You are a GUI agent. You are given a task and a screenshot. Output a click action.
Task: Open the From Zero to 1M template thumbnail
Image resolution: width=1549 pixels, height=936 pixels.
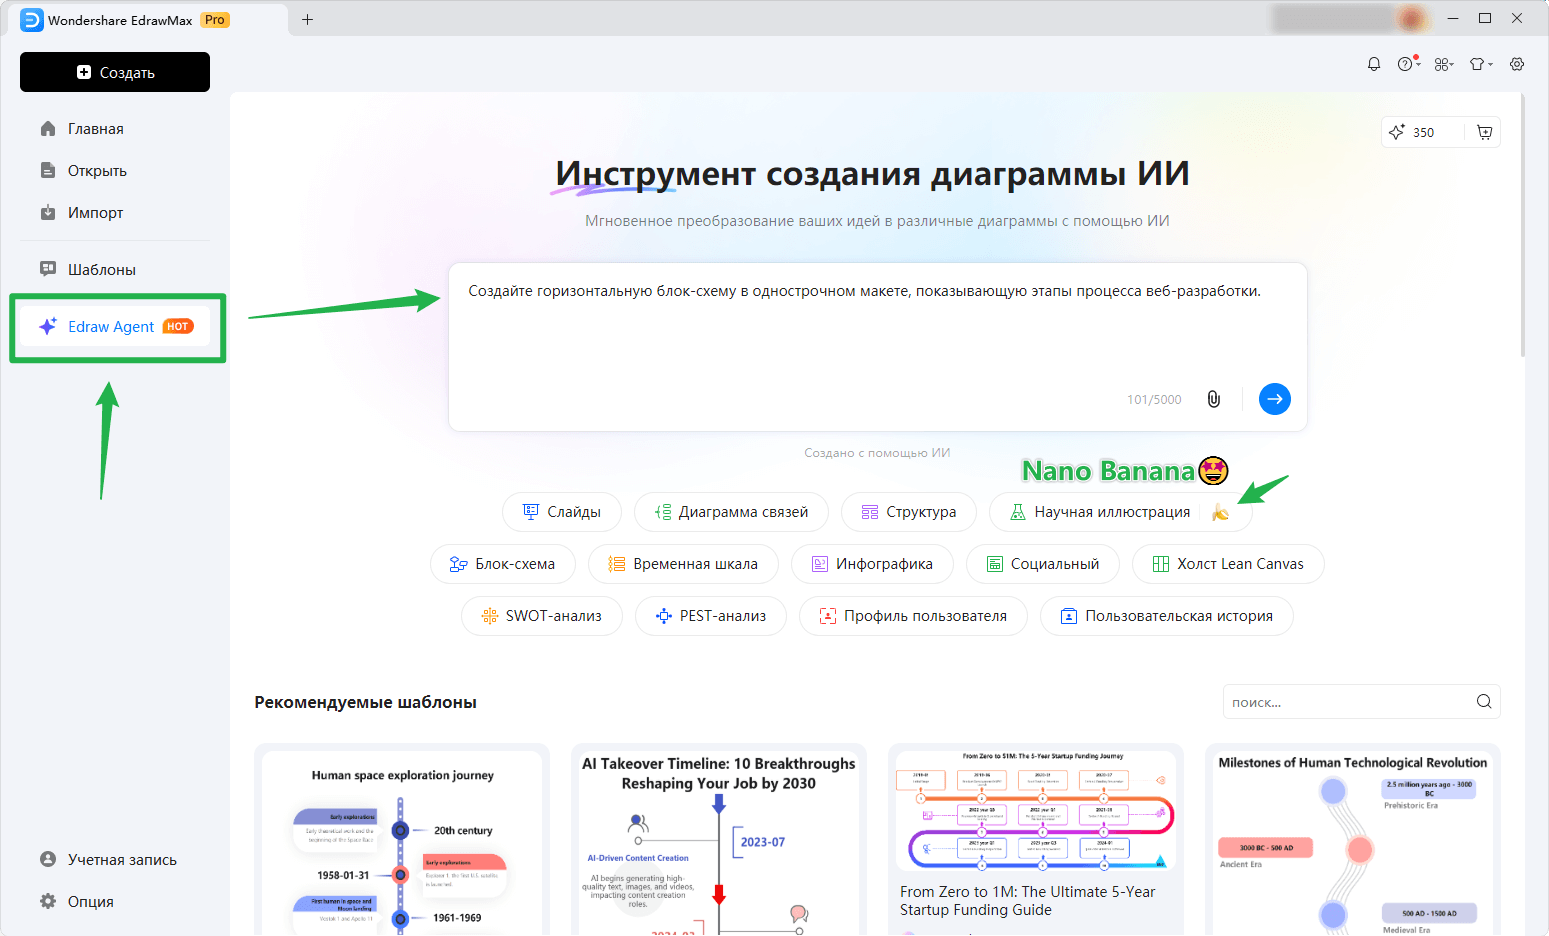click(1035, 810)
